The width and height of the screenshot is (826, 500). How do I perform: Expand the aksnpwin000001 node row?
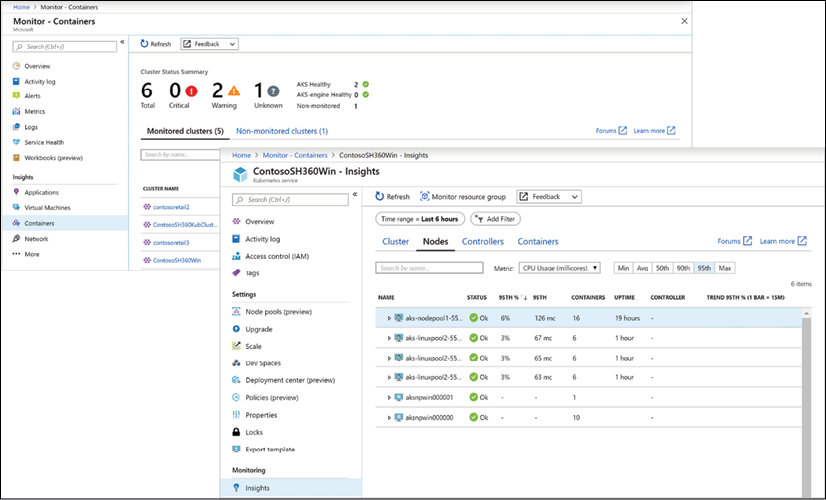click(389, 398)
